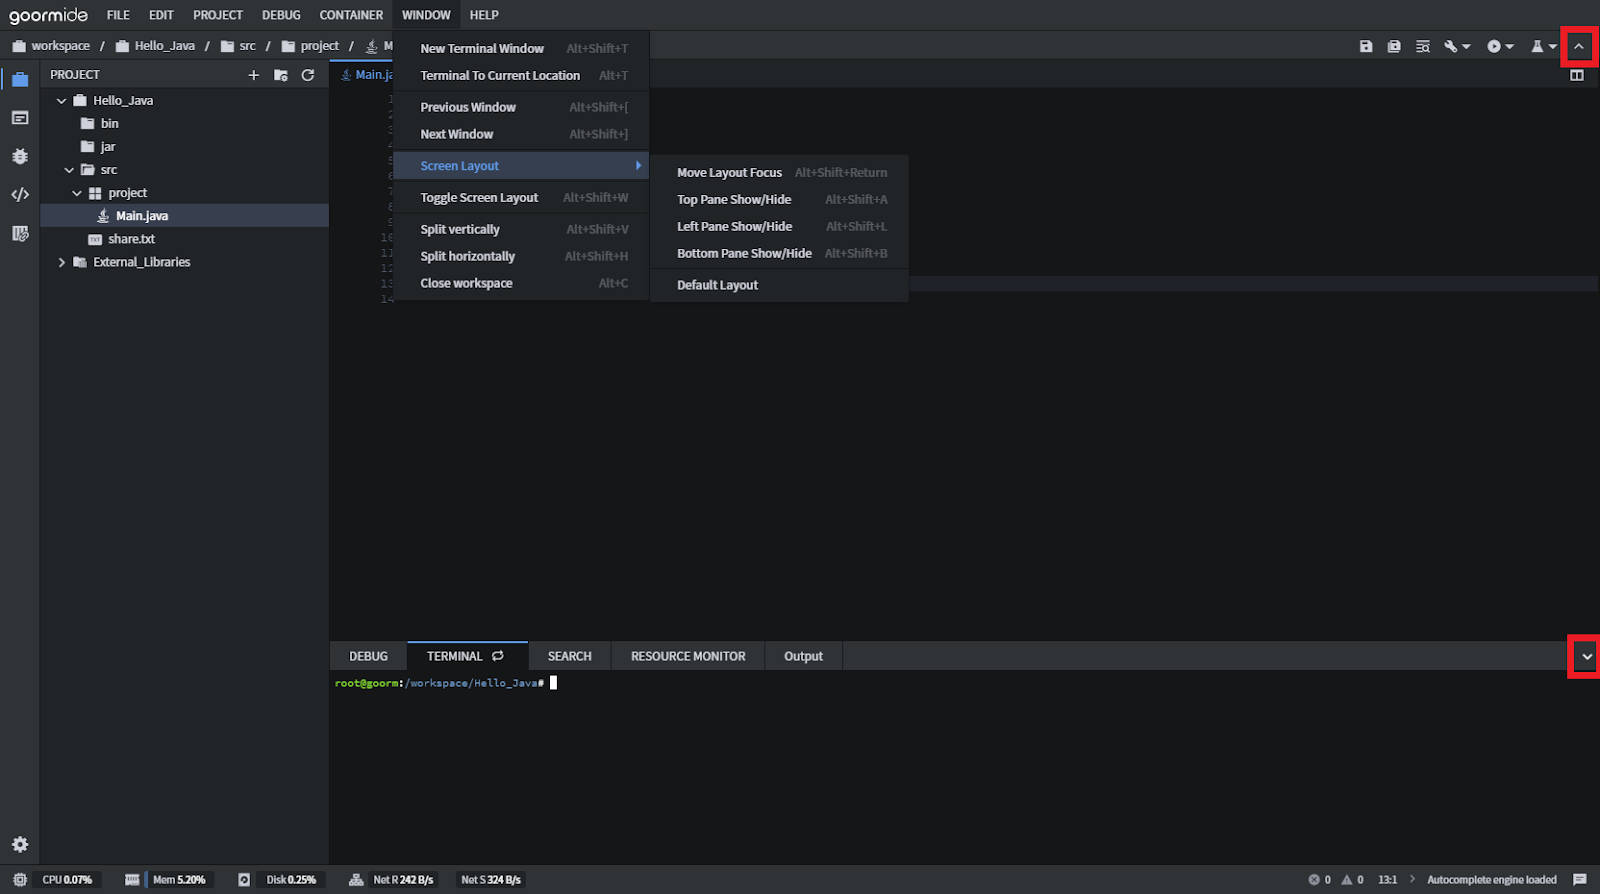Toggle Left Pane Show/Hide
The width and height of the screenshot is (1600, 894).
click(734, 227)
